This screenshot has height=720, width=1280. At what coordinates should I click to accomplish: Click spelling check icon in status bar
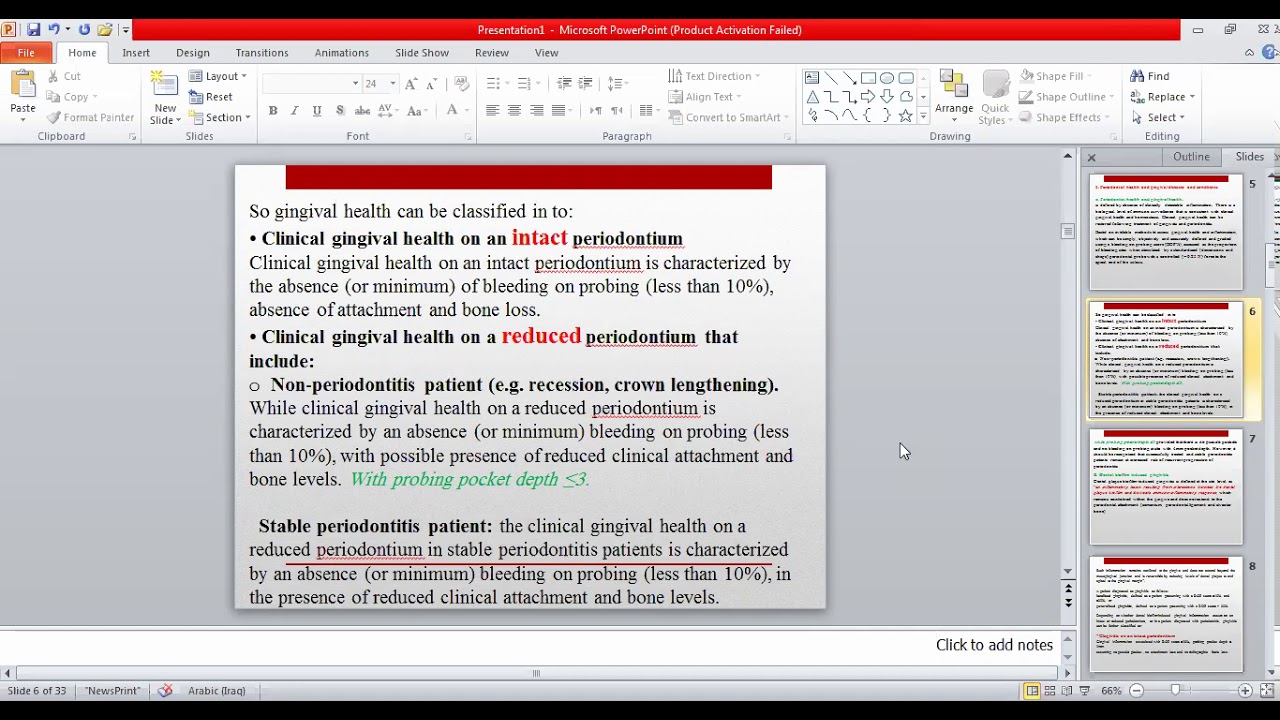point(165,691)
